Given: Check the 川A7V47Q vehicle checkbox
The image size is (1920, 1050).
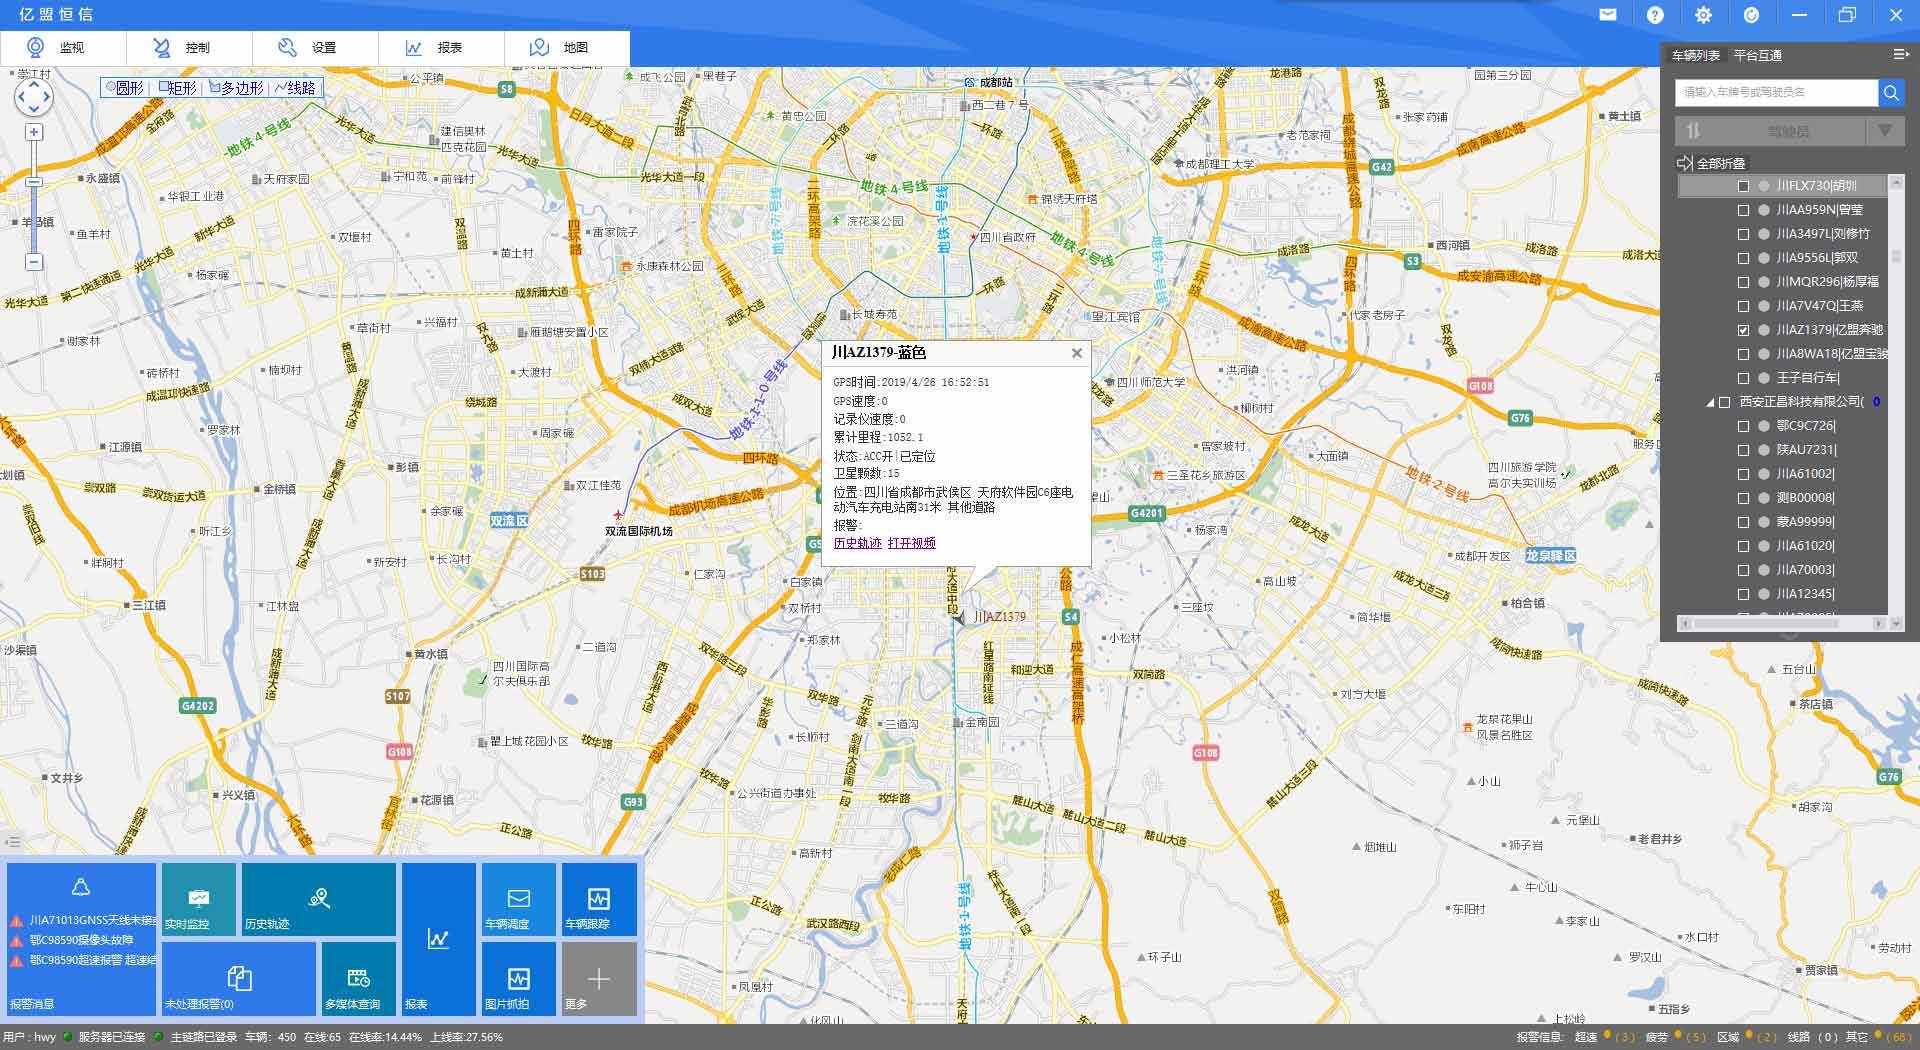Looking at the screenshot, I should point(1743,306).
